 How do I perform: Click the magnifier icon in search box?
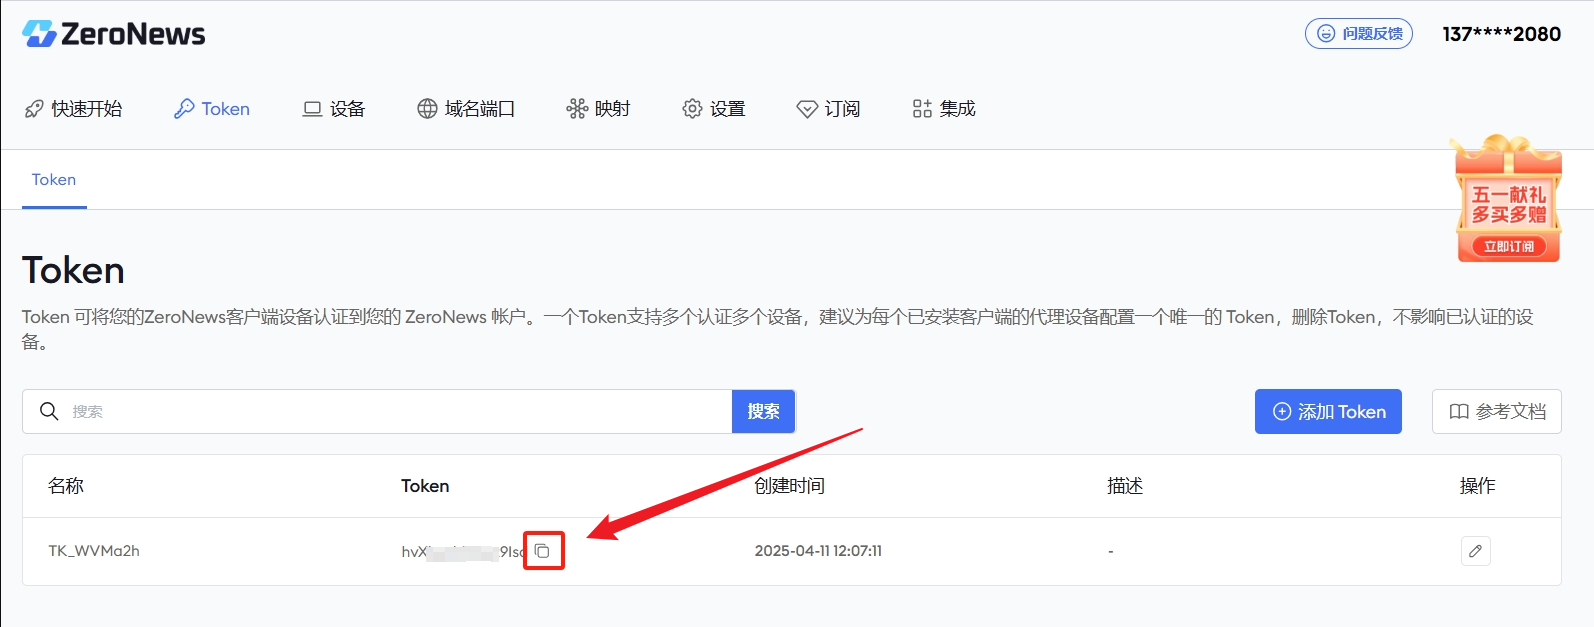coord(49,411)
